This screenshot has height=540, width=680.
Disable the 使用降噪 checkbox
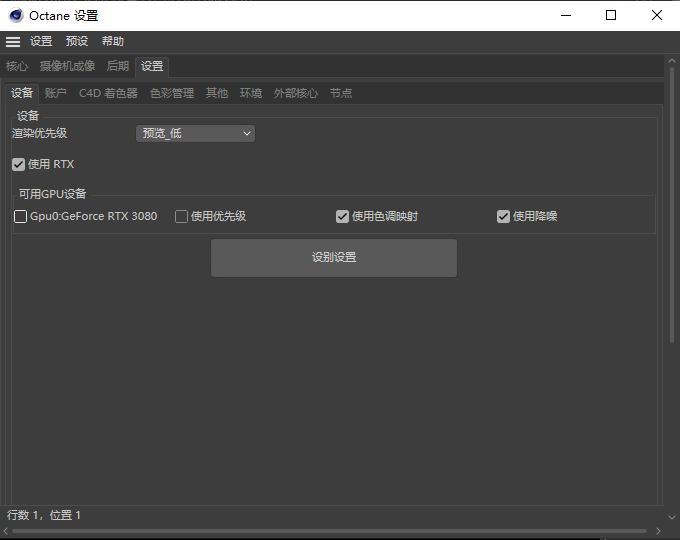coord(503,216)
